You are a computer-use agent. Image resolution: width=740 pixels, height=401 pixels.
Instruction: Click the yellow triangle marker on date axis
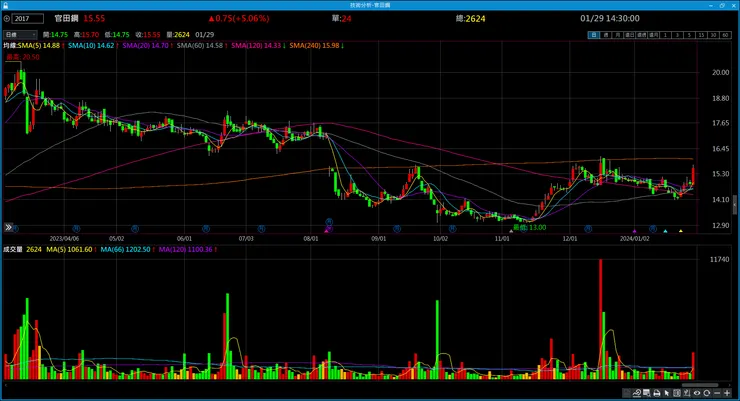click(681, 231)
